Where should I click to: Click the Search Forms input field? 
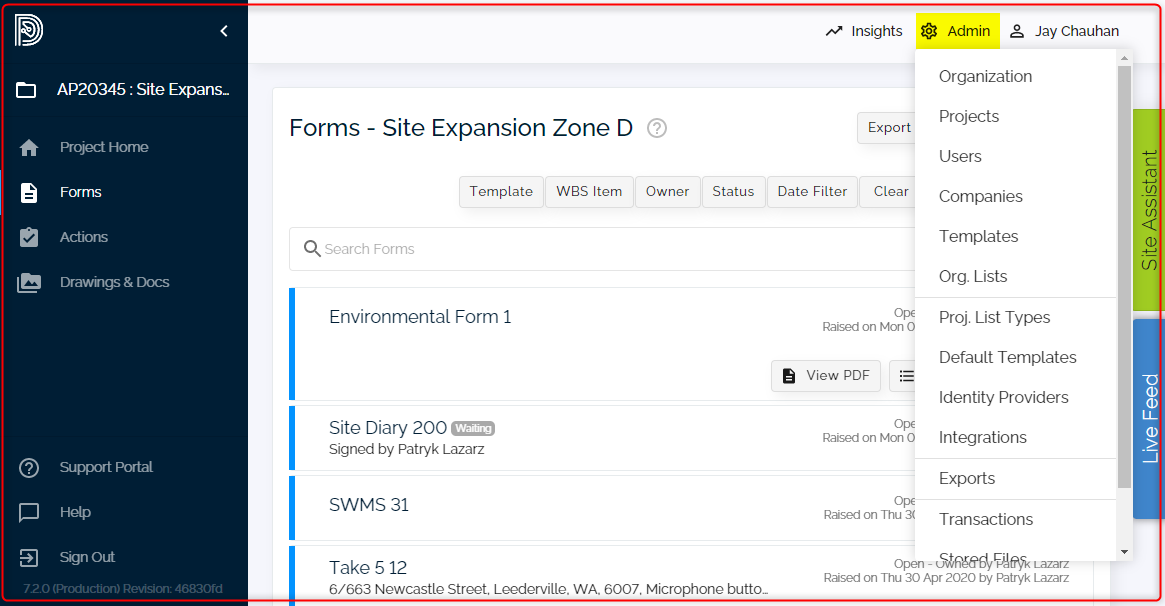click(600, 249)
